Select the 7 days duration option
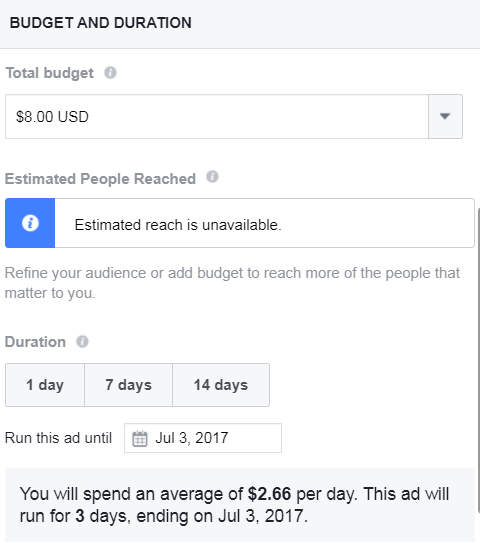The image size is (480, 543). [x=128, y=385]
